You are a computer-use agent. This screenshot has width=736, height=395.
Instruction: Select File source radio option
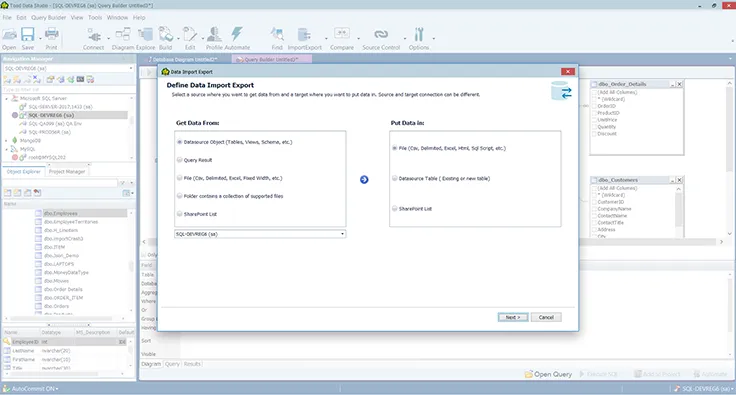click(x=180, y=178)
